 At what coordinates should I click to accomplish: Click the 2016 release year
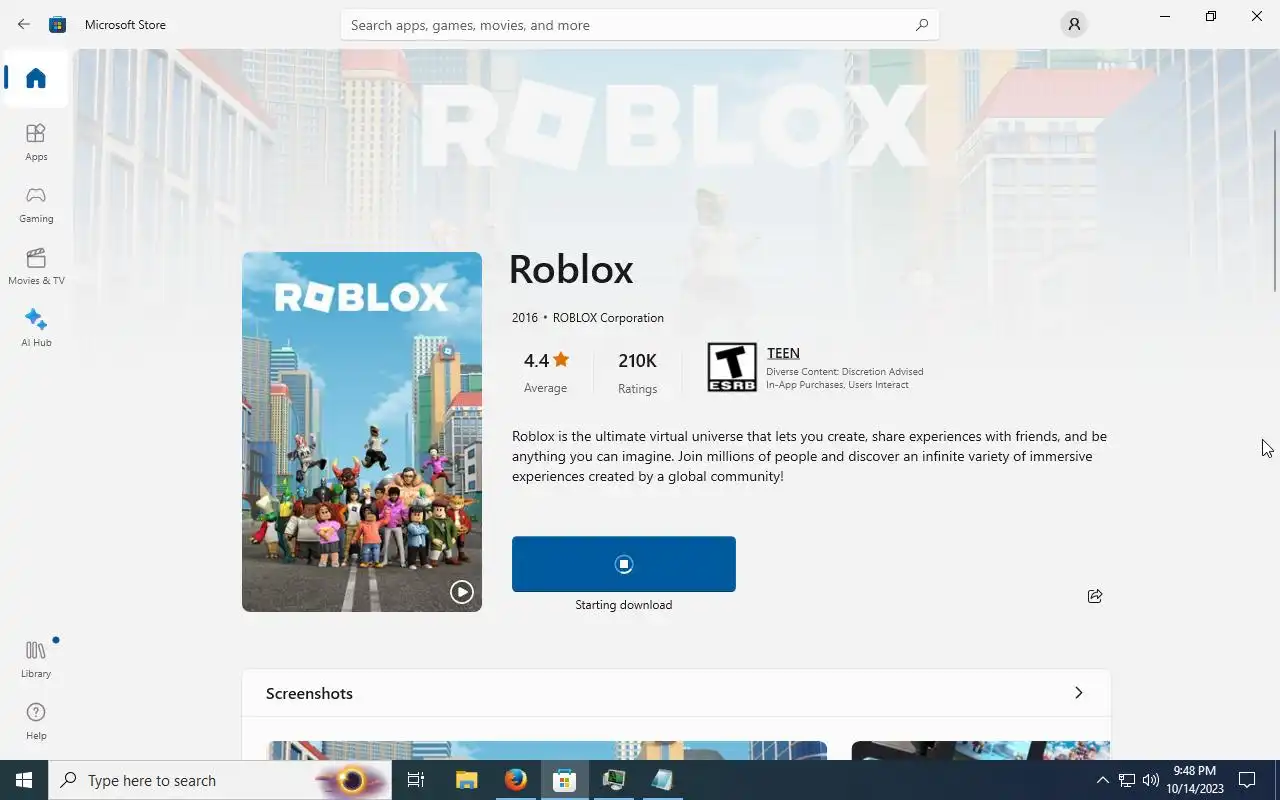pyautogui.click(x=525, y=318)
